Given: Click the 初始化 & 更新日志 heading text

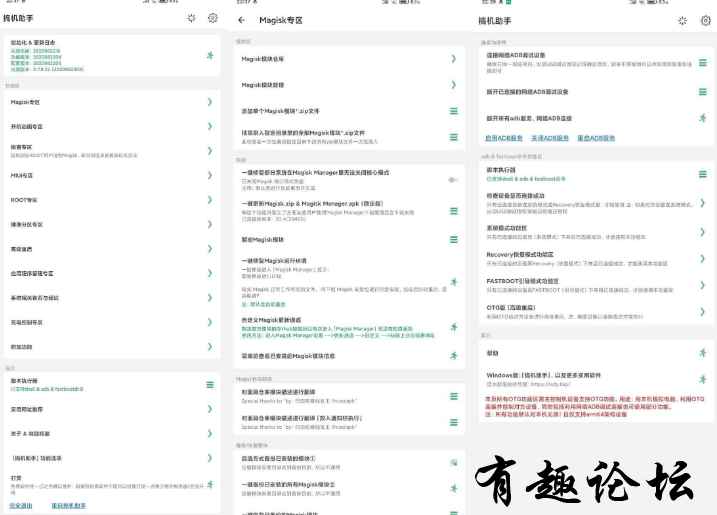Looking at the screenshot, I should point(33,42).
